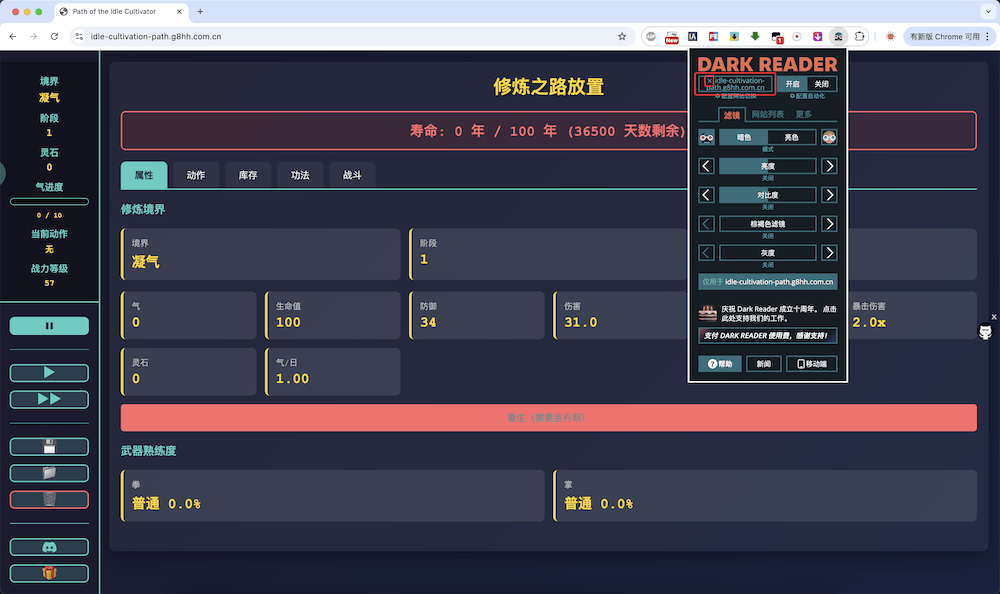Click the pause button in the sidebar
The height and width of the screenshot is (594, 1000).
click(x=49, y=326)
